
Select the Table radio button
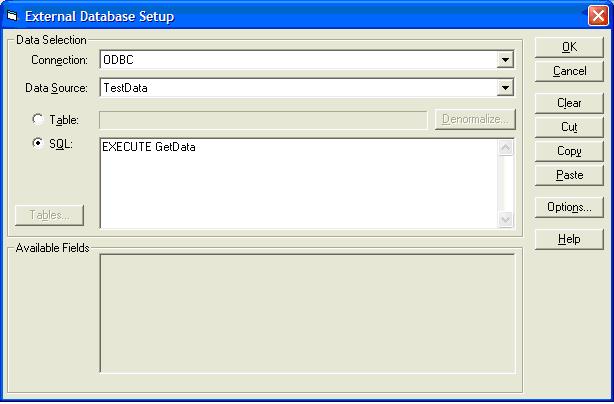click(38, 120)
